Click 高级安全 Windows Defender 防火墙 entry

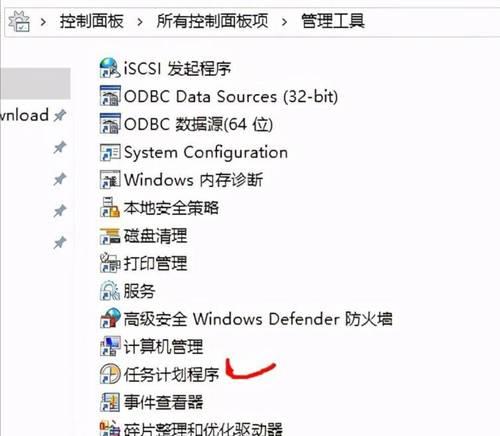point(246,318)
